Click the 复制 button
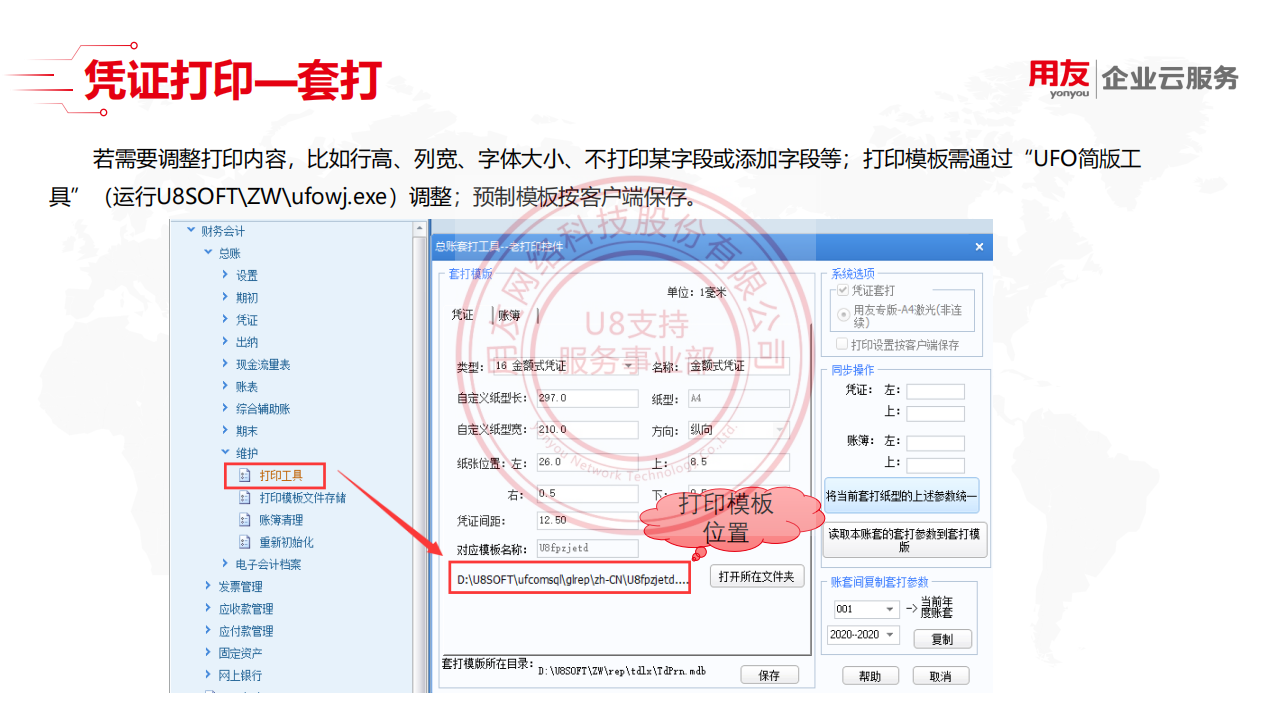Image resolution: width=1272 pixels, height=715 pixels. pyautogui.click(x=942, y=639)
